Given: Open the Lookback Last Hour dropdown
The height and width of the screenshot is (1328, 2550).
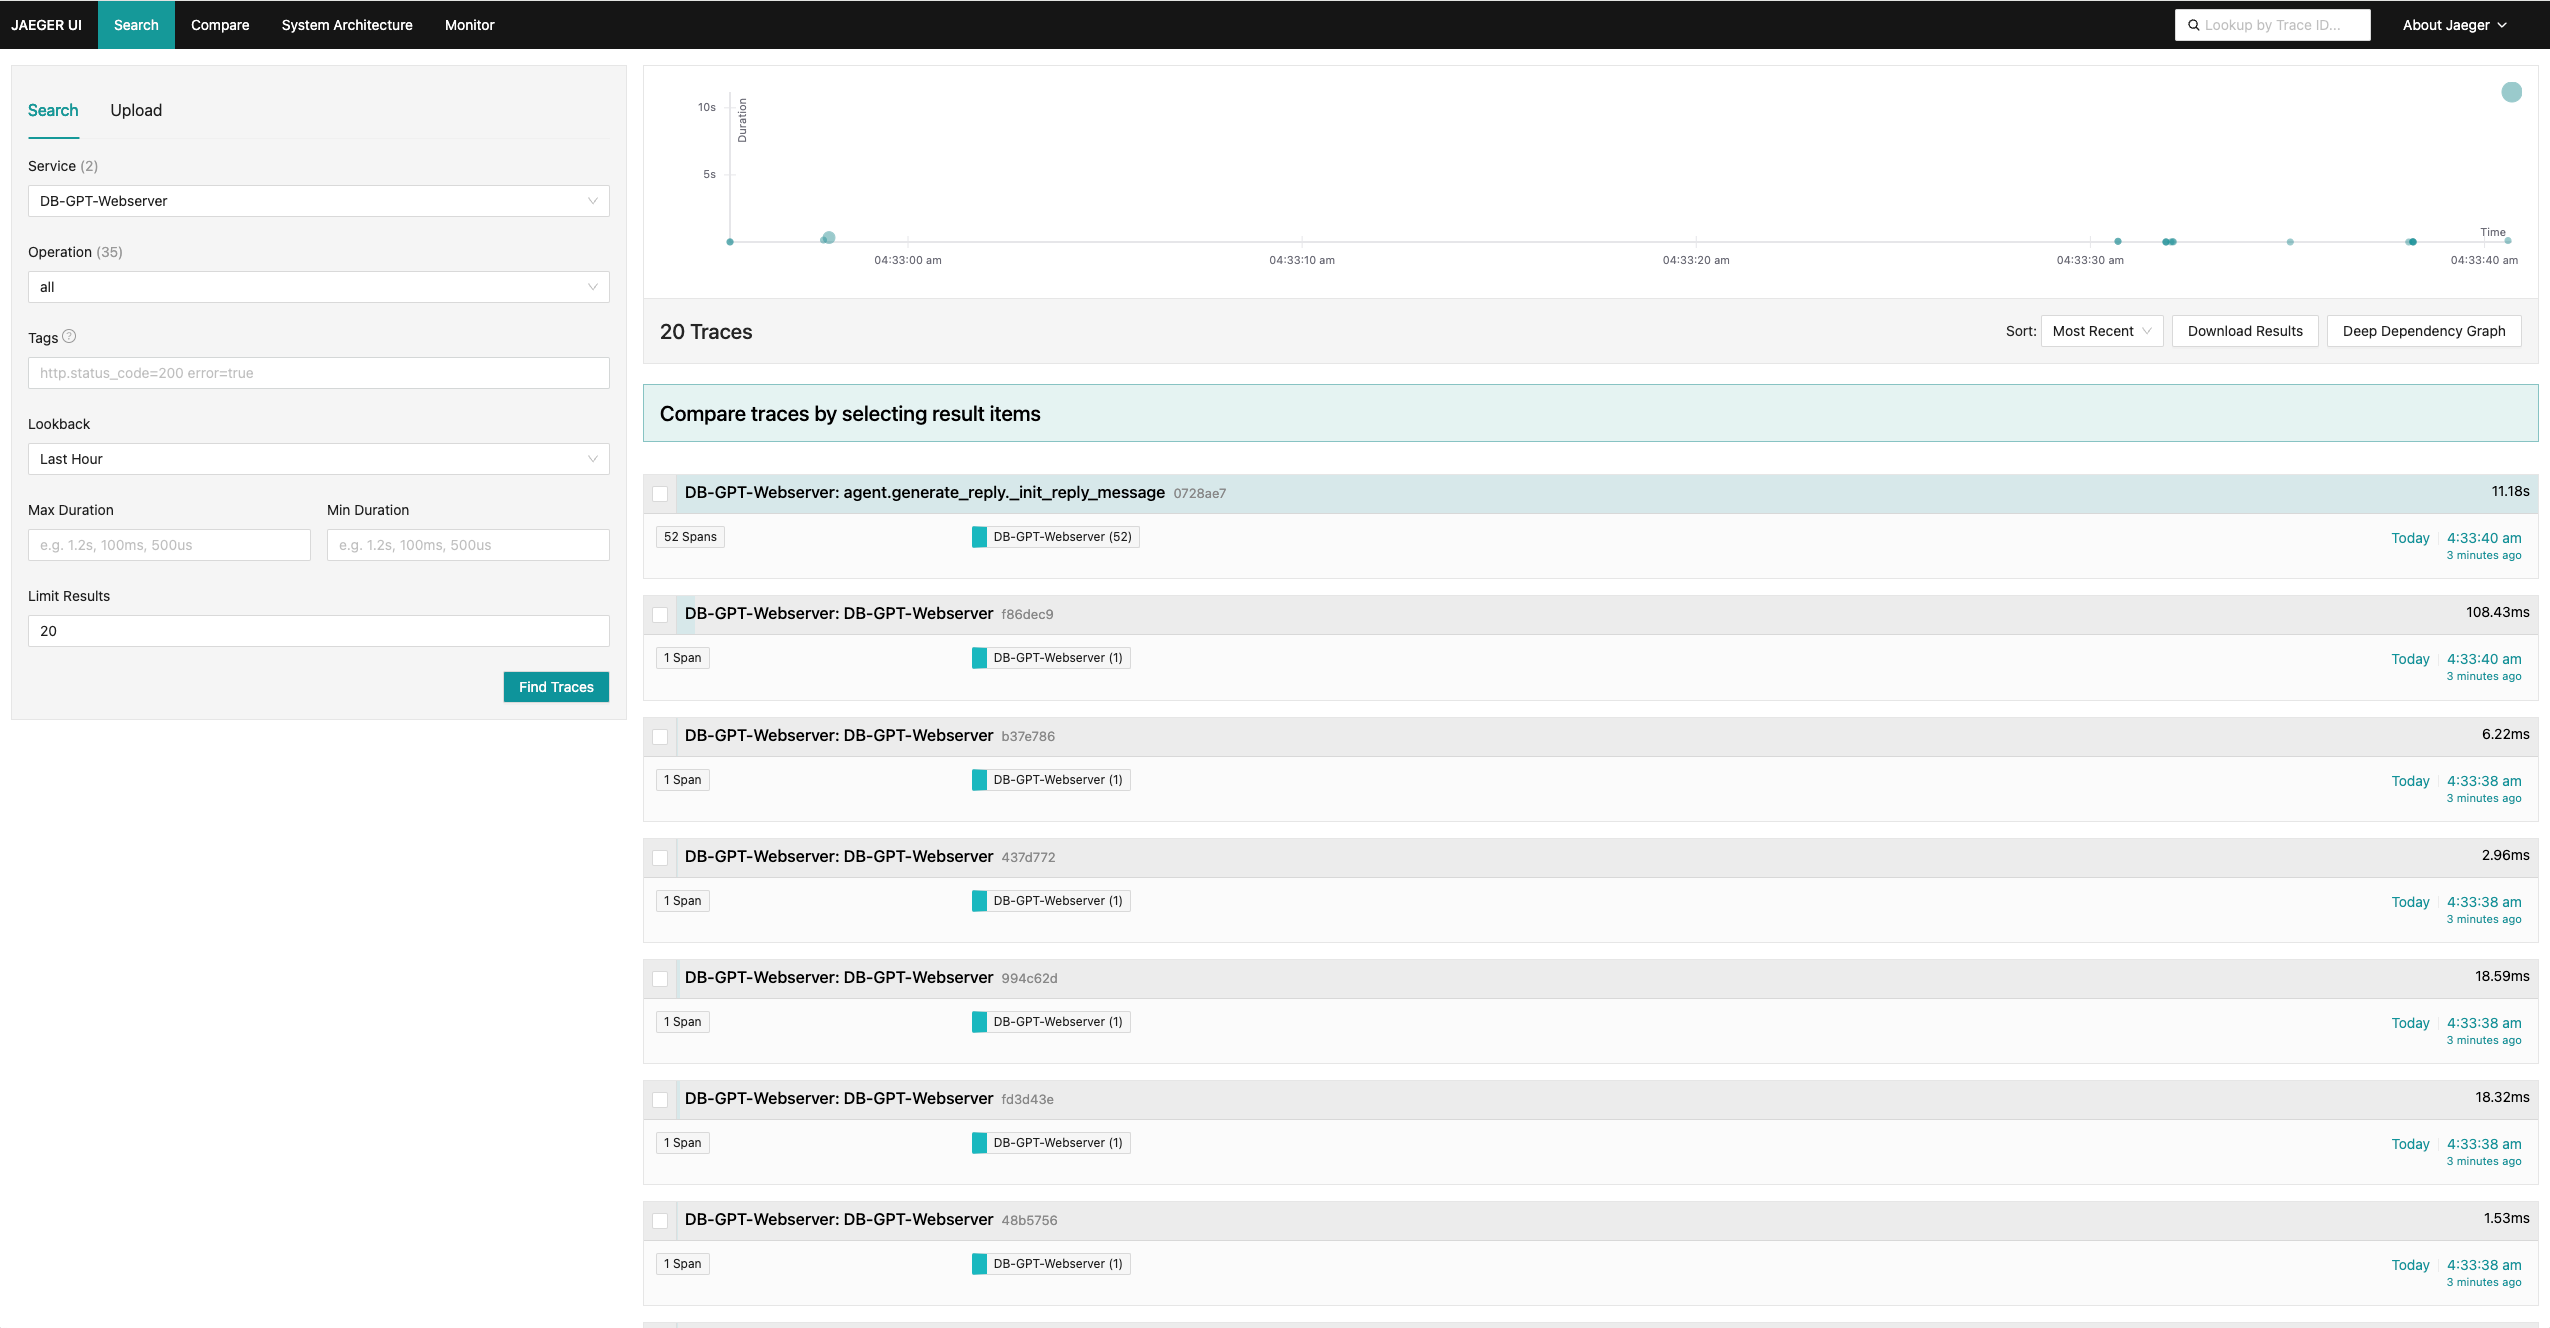Looking at the screenshot, I should (318, 459).
